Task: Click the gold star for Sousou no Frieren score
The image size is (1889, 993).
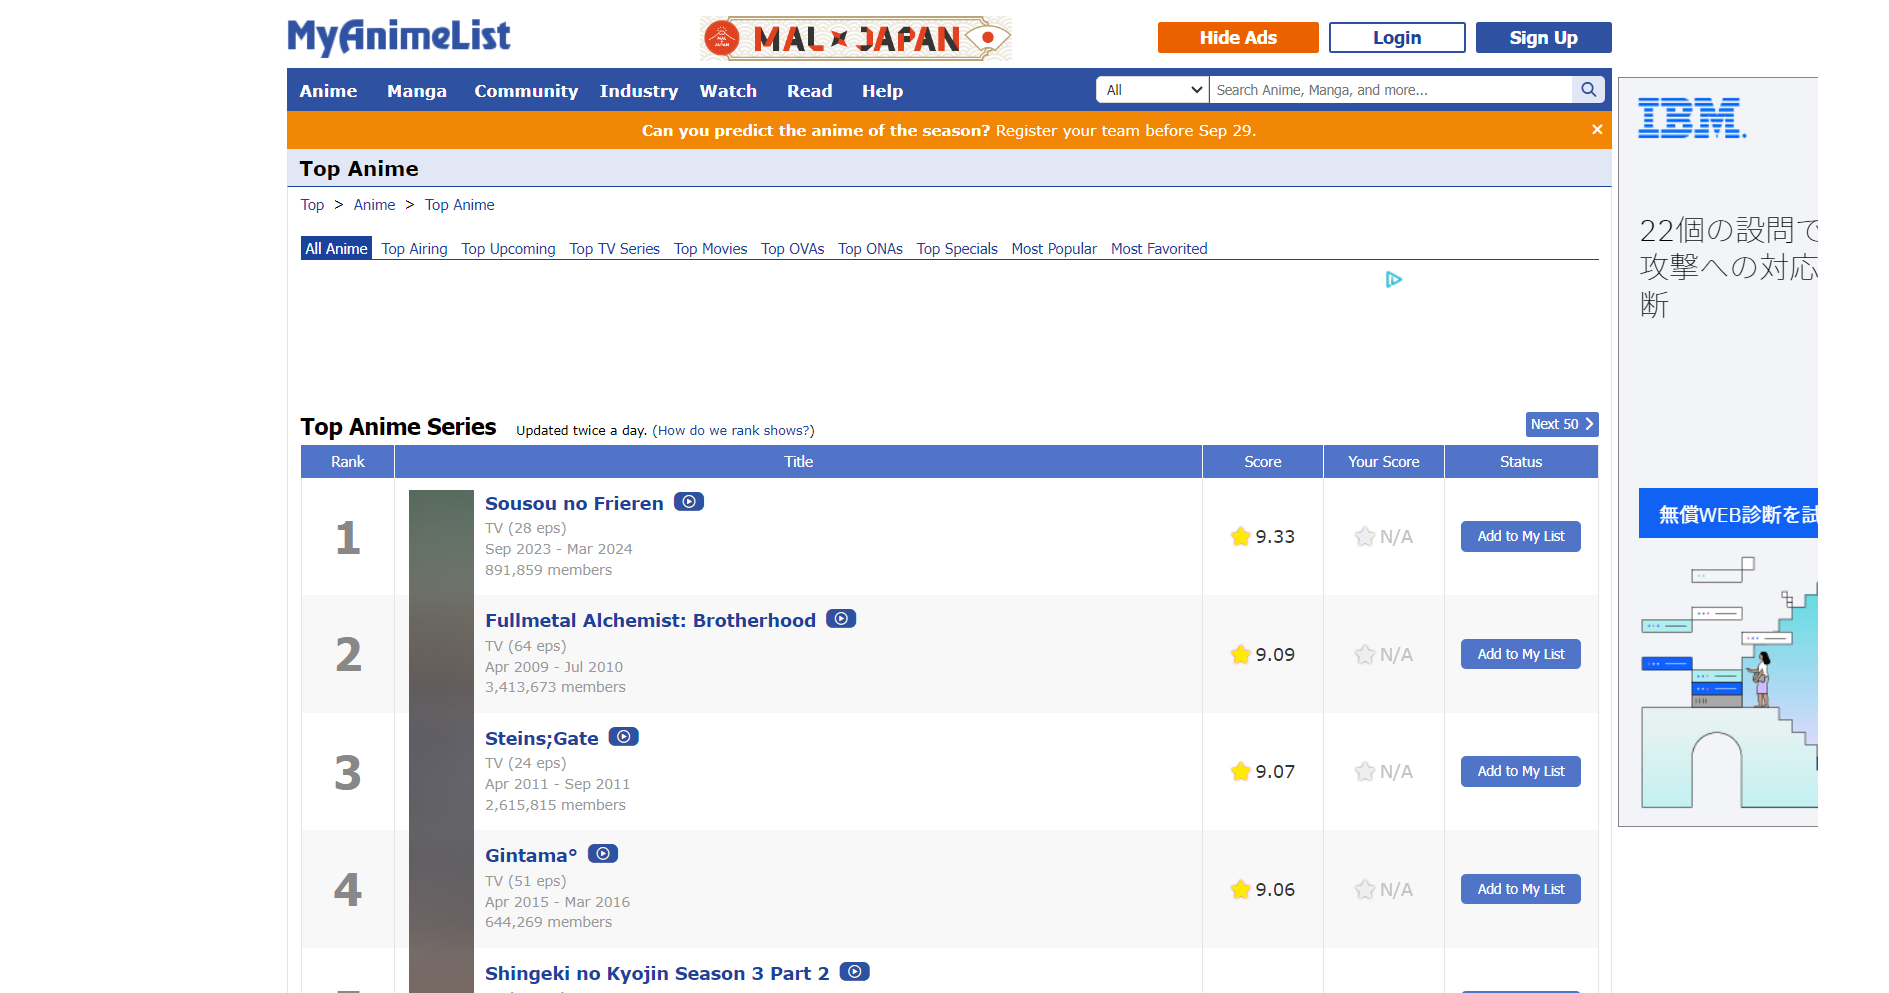Action: [x=1241, y=537]
